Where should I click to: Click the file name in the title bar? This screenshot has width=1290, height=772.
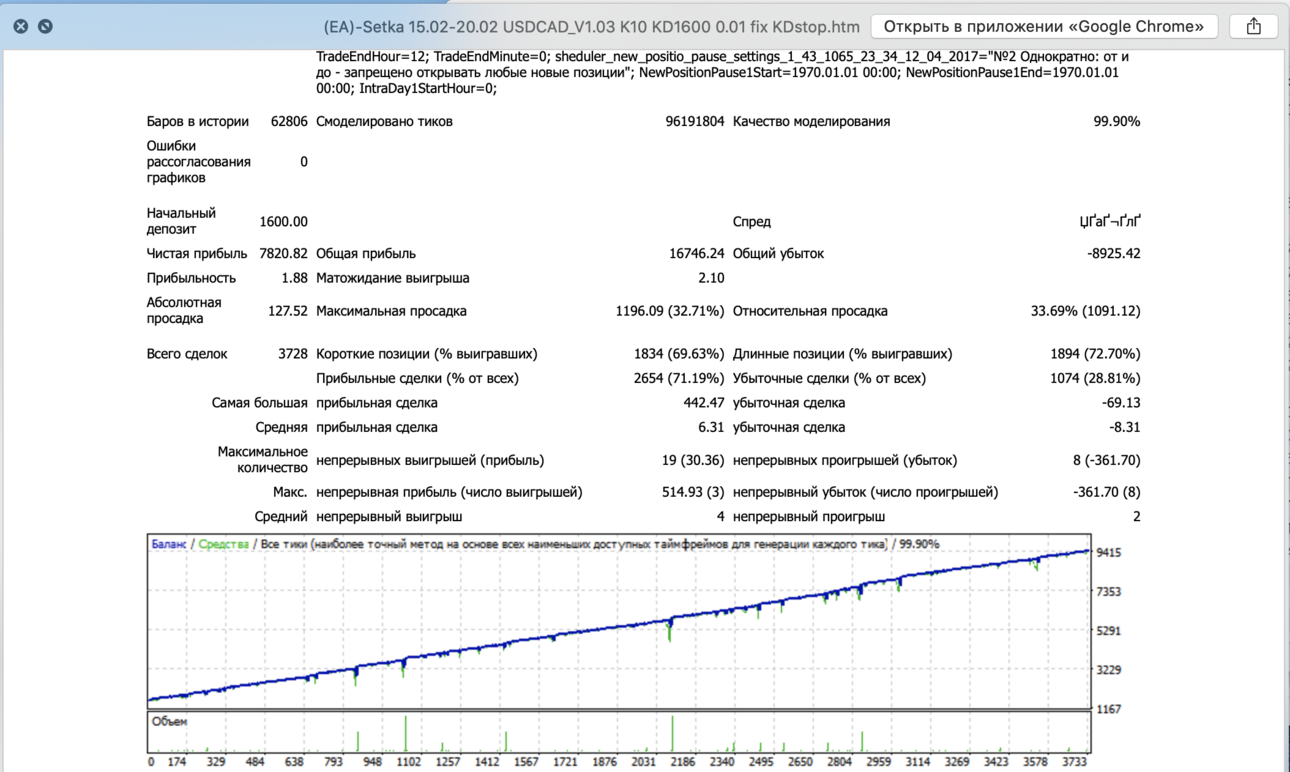(x=591, y=27)
